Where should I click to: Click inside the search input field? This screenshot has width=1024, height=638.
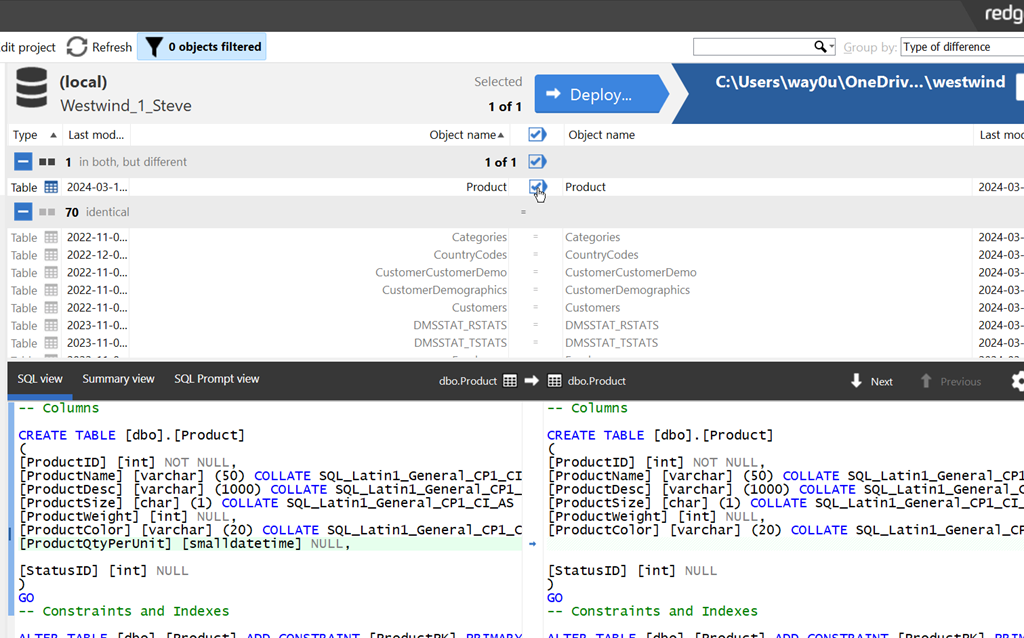tap(752, 47)
